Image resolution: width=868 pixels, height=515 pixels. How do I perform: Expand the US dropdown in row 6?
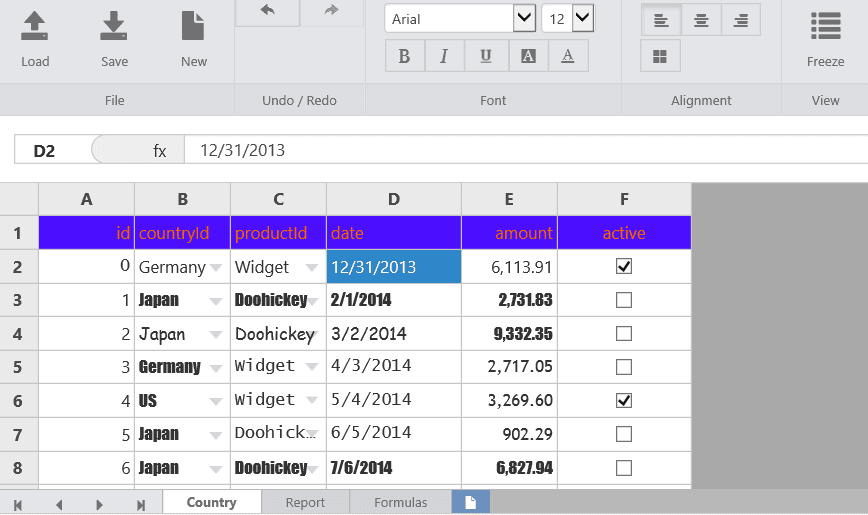(216, 401)
